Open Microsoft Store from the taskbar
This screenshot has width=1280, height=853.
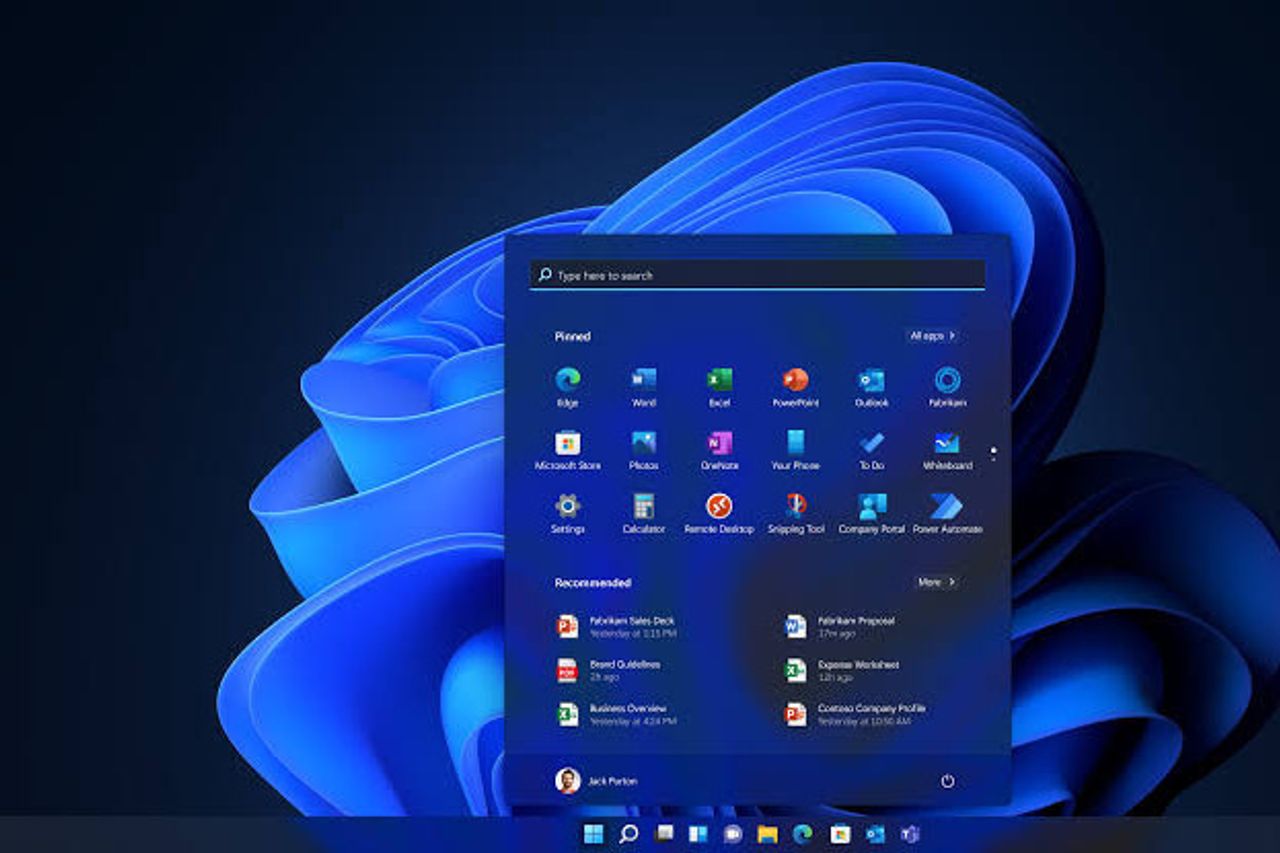tap(840, 834)
